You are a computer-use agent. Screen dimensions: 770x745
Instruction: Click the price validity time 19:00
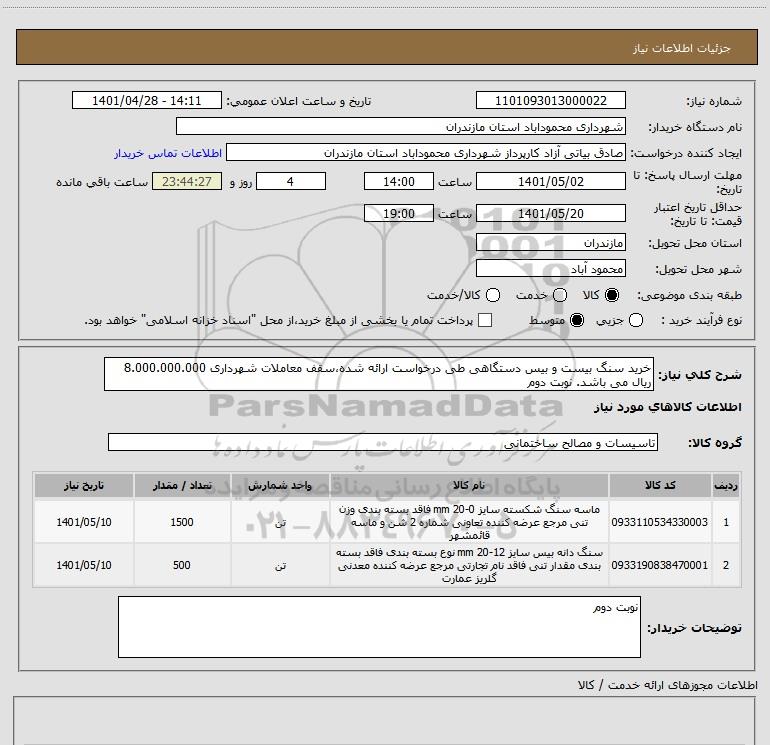pos(399,214)
